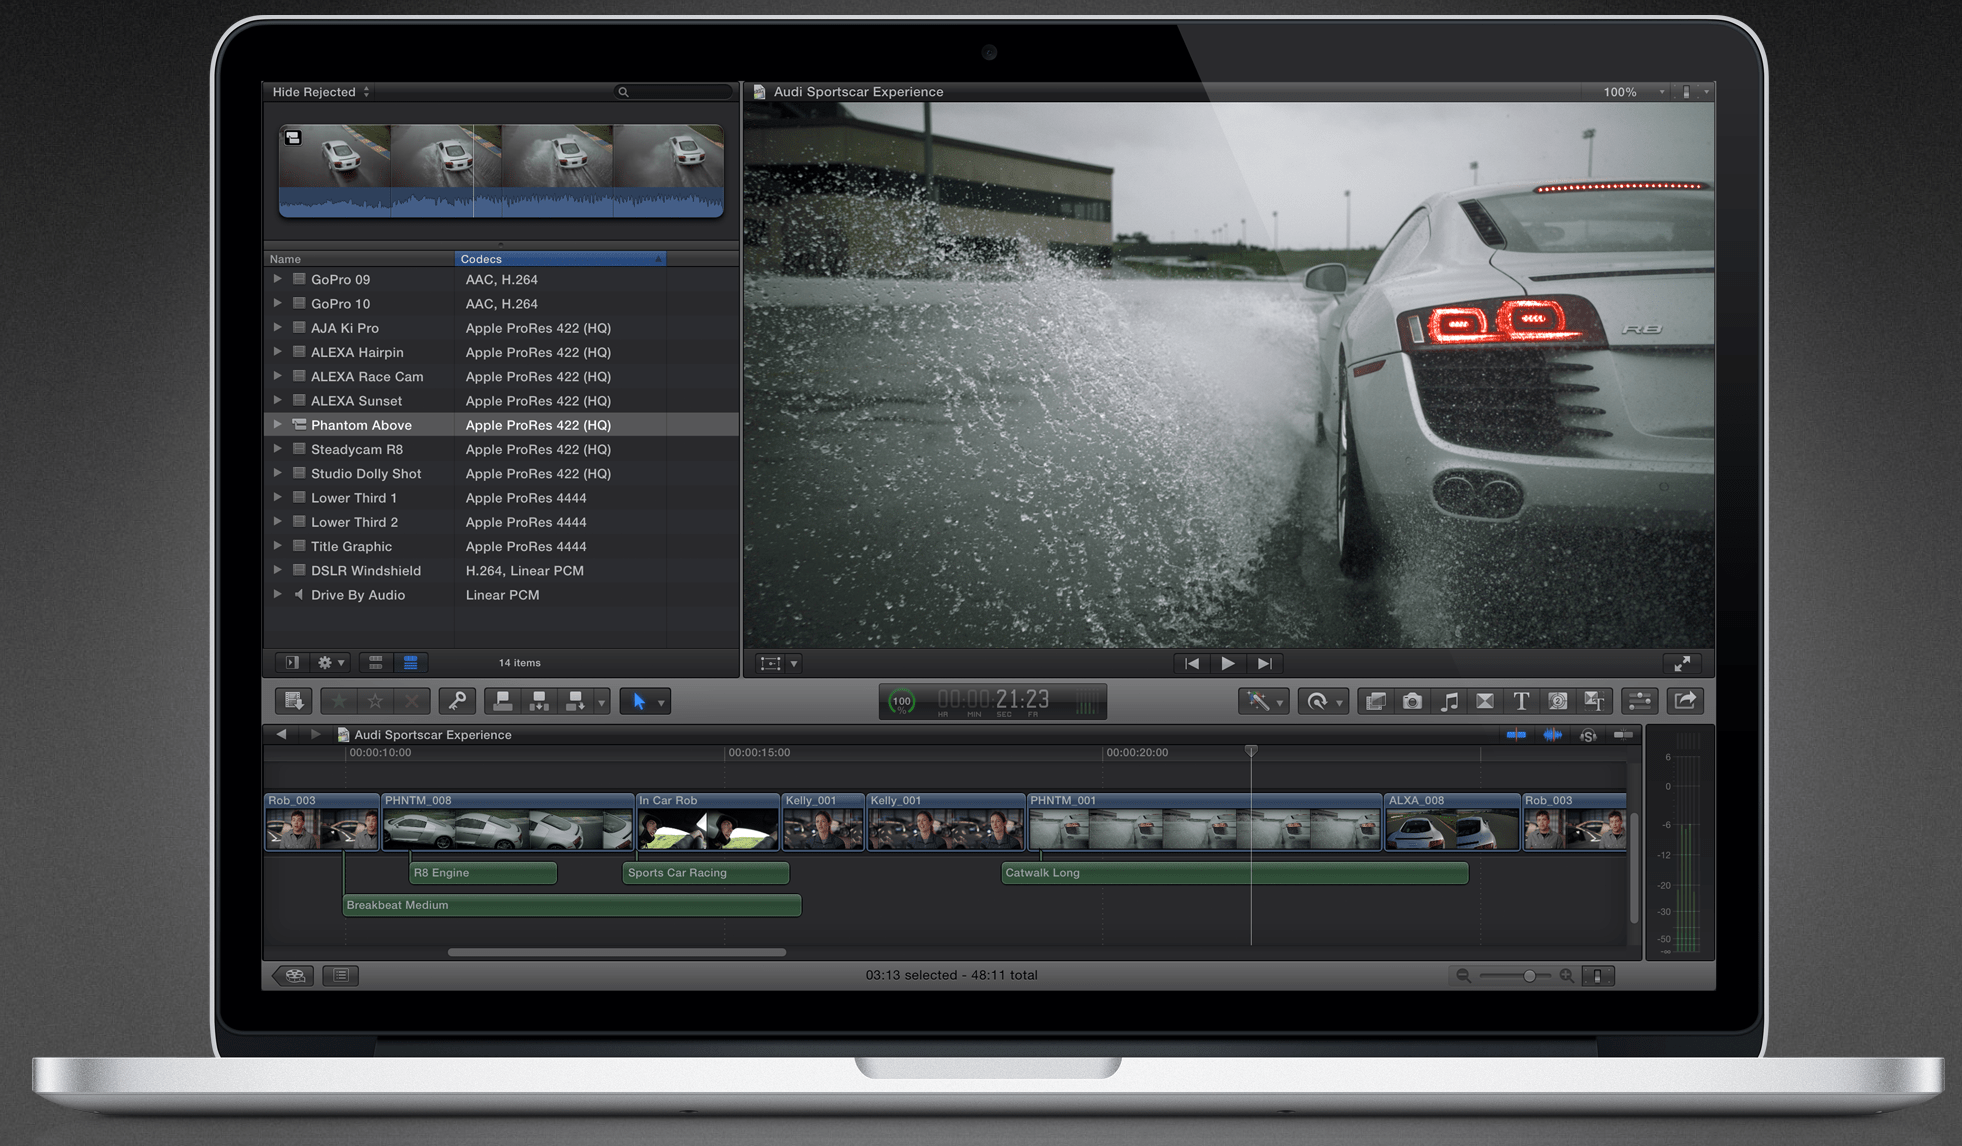1962x1146 pixels.
Task: Open the viewer transform crop tool
Action: tap(771, 663)
